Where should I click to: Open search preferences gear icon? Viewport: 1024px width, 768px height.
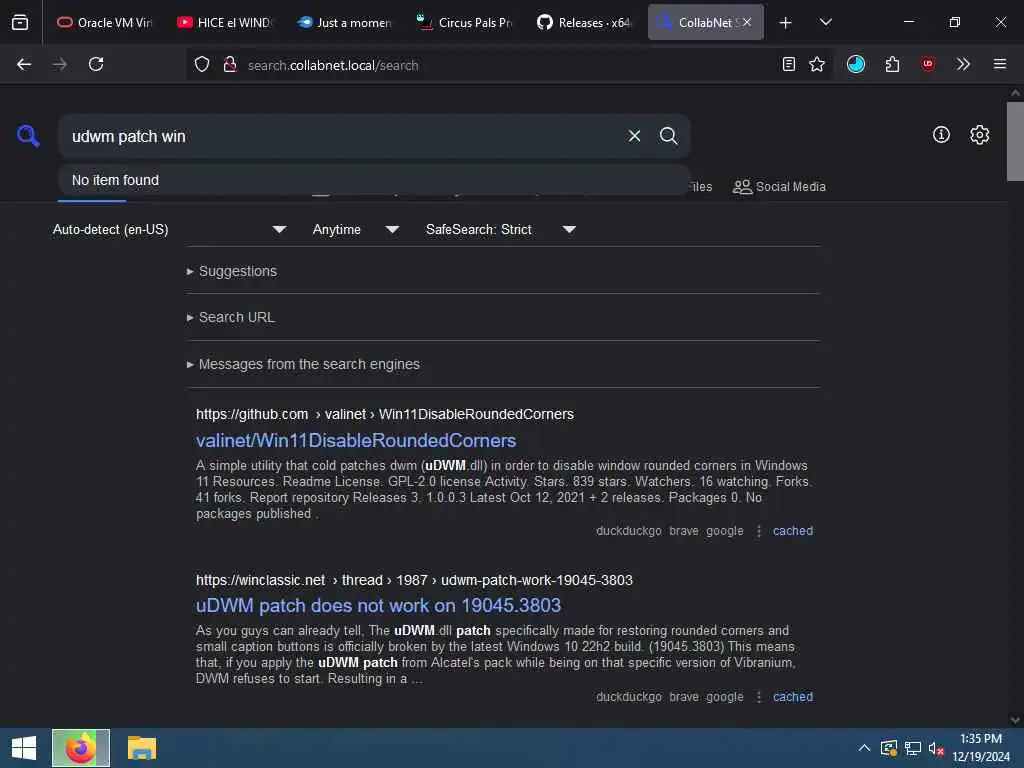point(979,135)
